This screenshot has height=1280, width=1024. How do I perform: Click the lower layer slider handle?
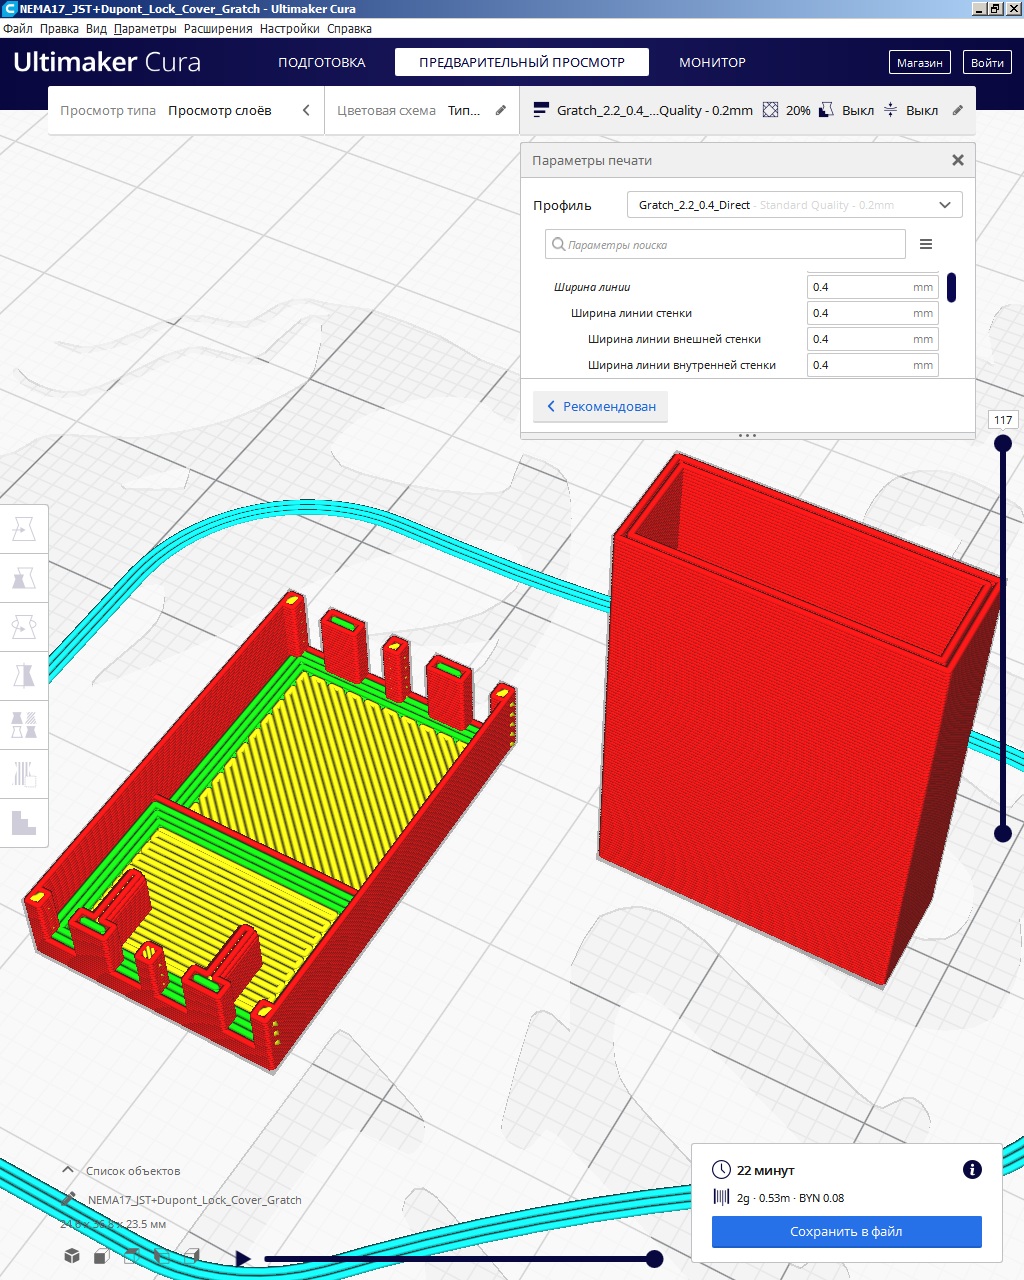click(1003, 833)
